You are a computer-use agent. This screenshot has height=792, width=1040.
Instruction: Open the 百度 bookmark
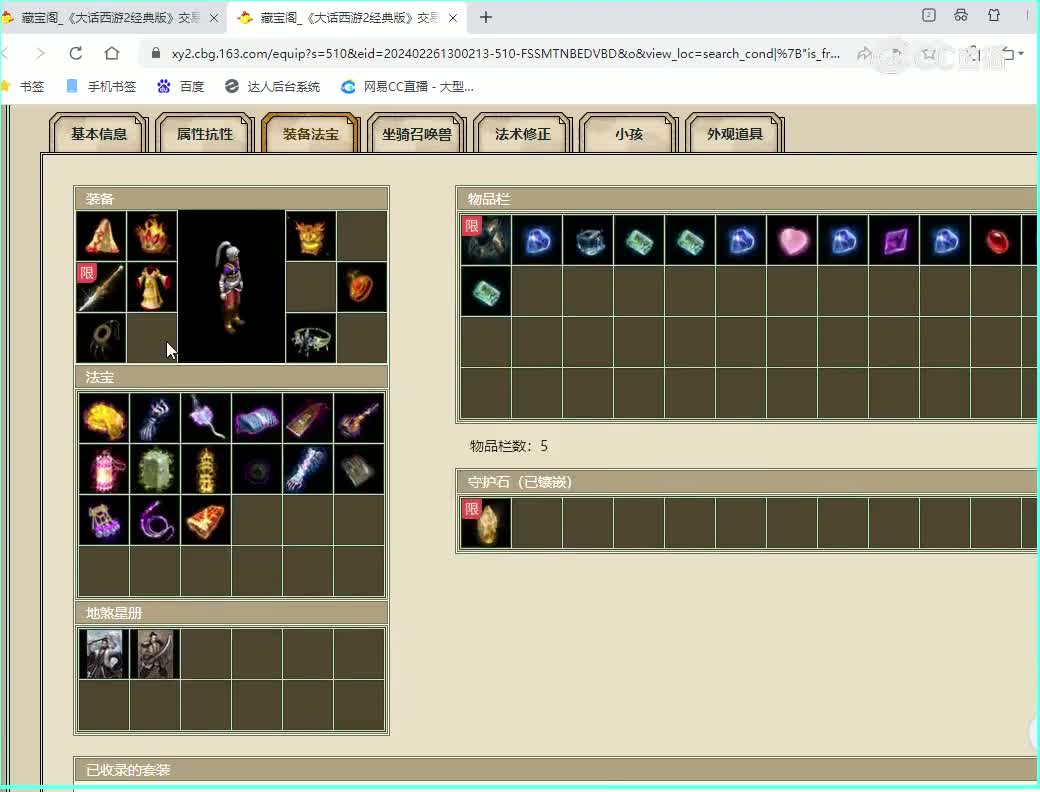(x=181, y=86)
